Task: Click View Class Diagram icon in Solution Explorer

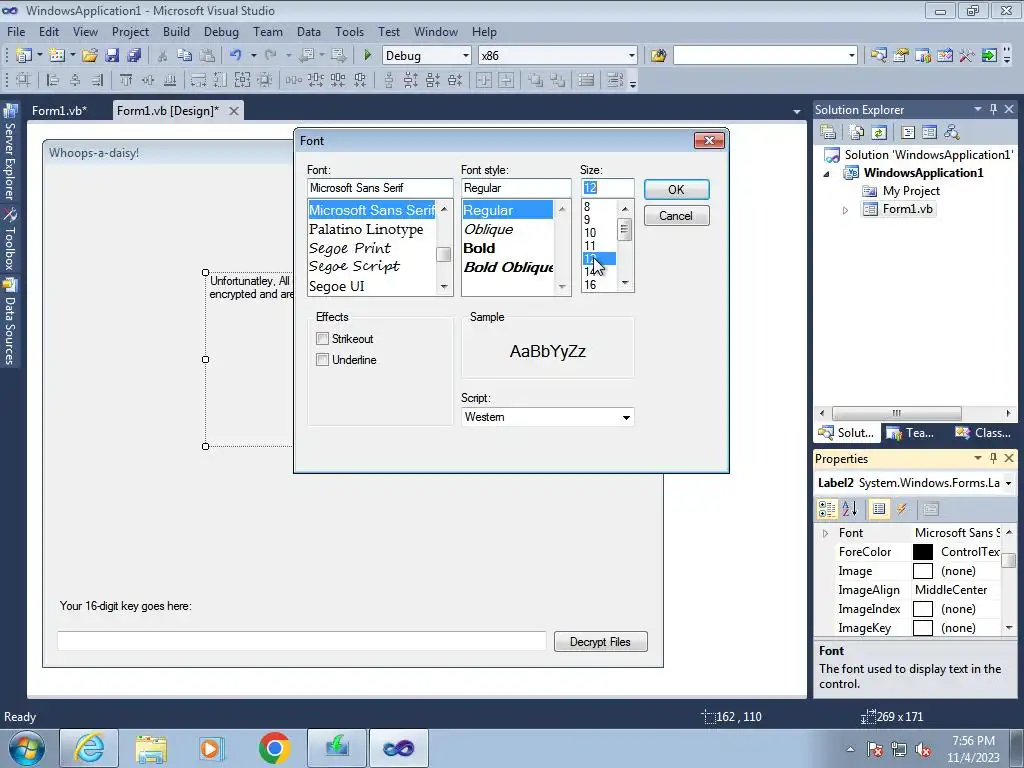Action: pos(952,133)
